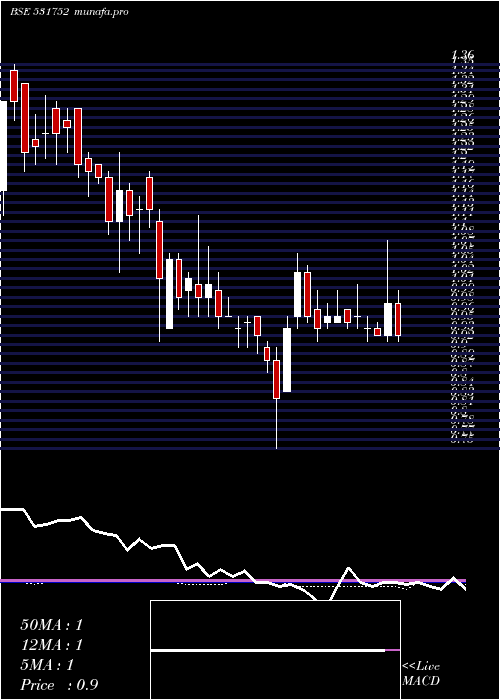The image size is (500, 700).
Task: Click the 1.36 top price axis label
Action: point(463,55)
